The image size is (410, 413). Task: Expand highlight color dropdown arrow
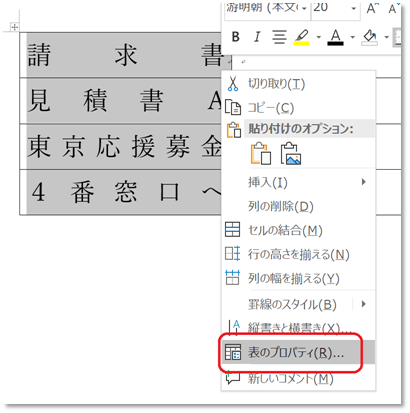point(318,37)
